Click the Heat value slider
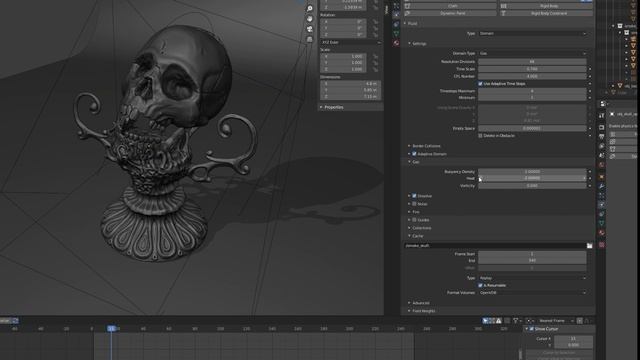640x360 pixels. 532,178
